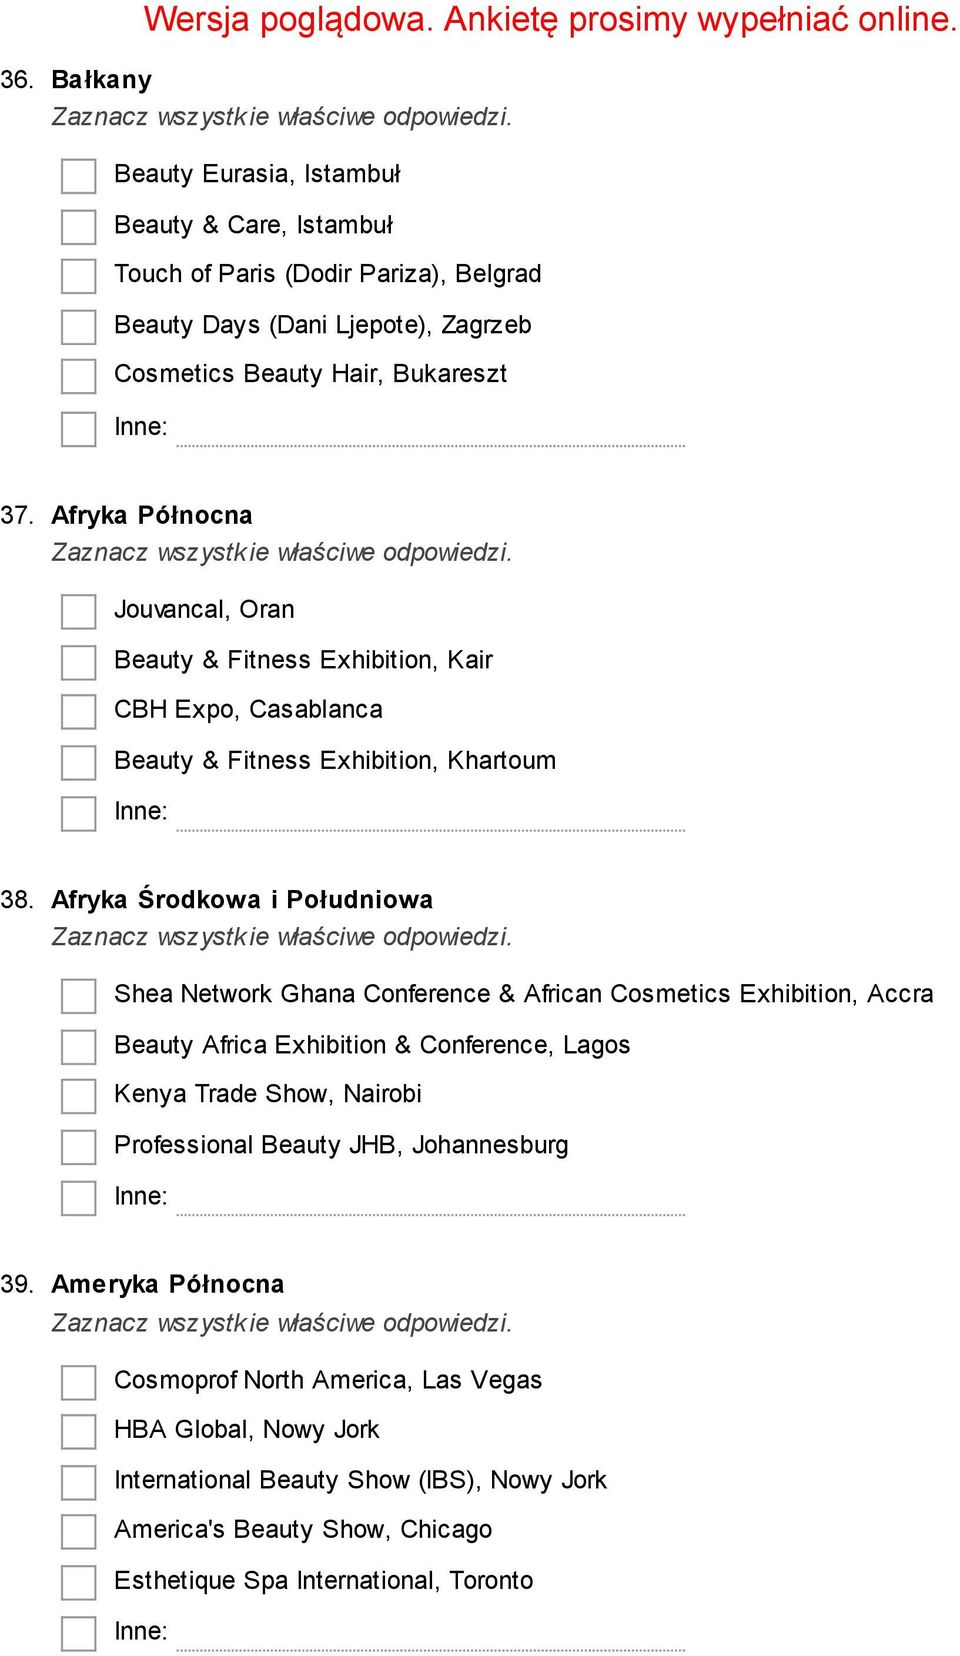Image resolution: width=960 pixels, height=1656 pixels.
Task: Select Touch of Paris, Belgrad checkbox
Action: coord(78,276)
